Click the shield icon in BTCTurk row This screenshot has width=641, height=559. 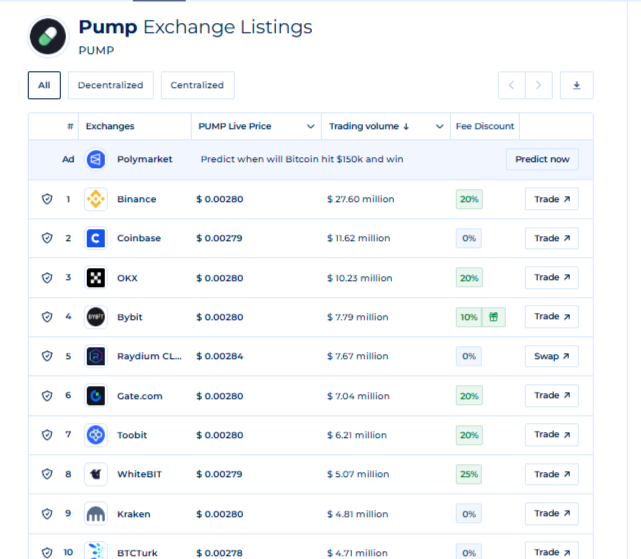[x=47, y=552]
